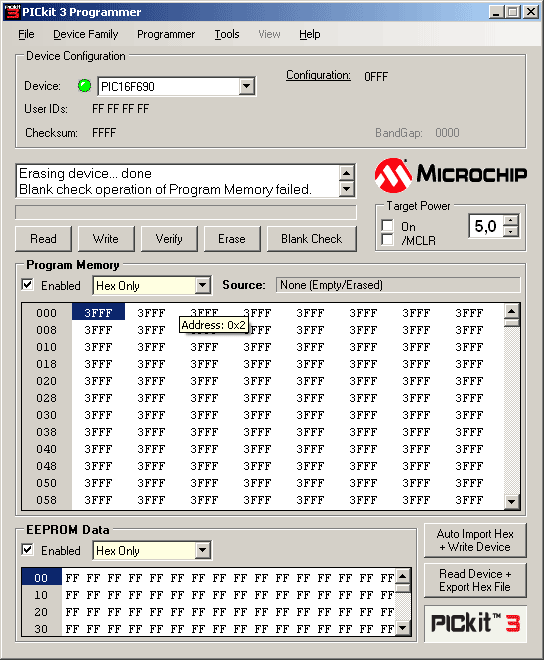This screenshot has width=544, height=660.
Task: Decrease target voltage with down arrow
Action: (x=511, y=232)
